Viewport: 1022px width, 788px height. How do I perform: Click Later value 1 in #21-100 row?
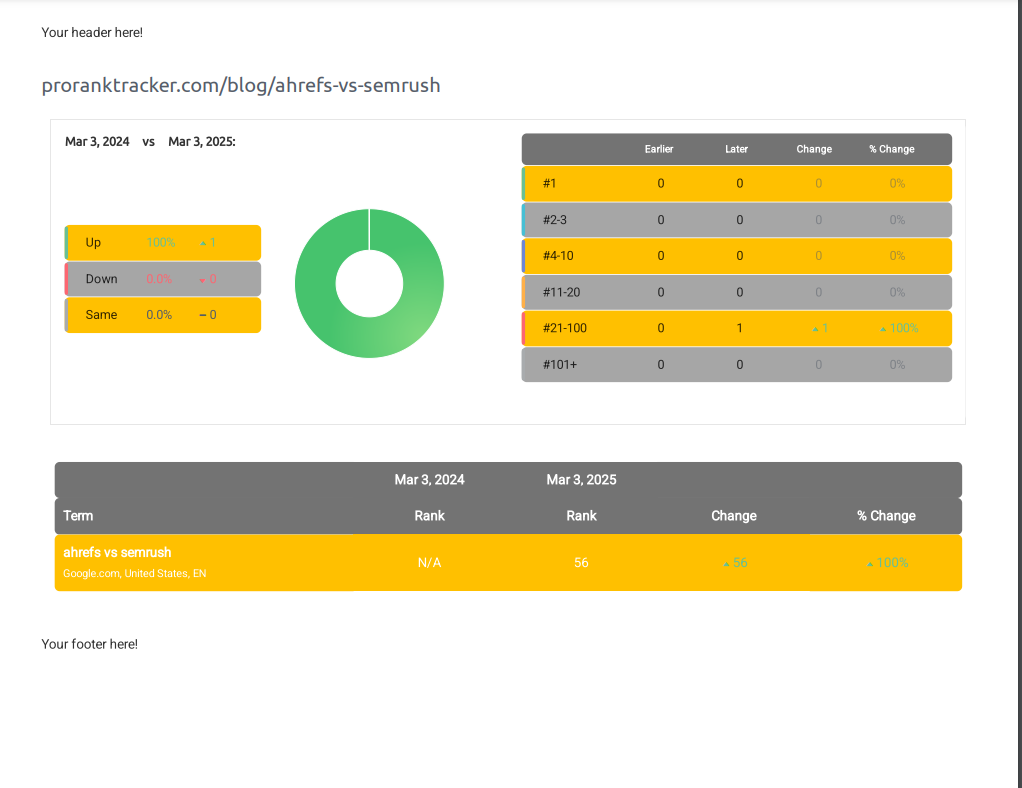pos(739,328)
